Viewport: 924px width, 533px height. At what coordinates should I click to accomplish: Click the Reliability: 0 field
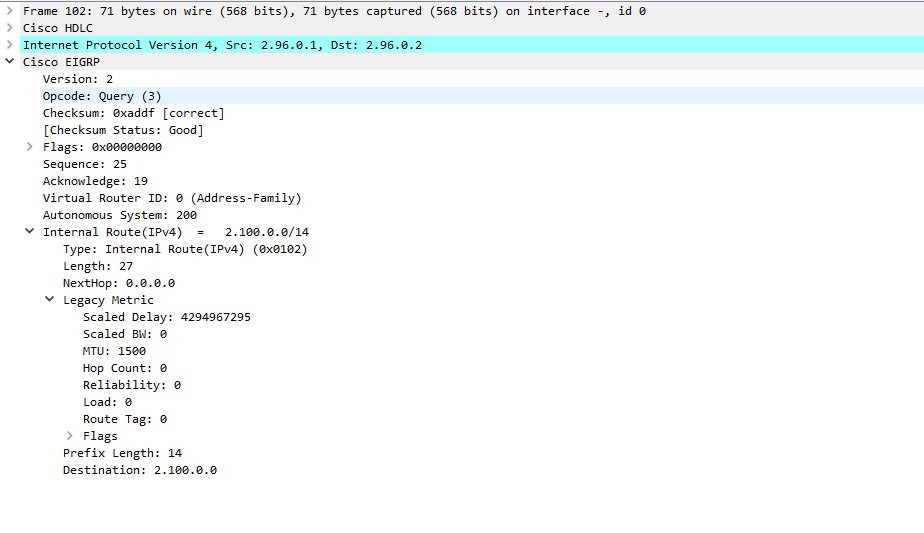(x=132, y=386)
